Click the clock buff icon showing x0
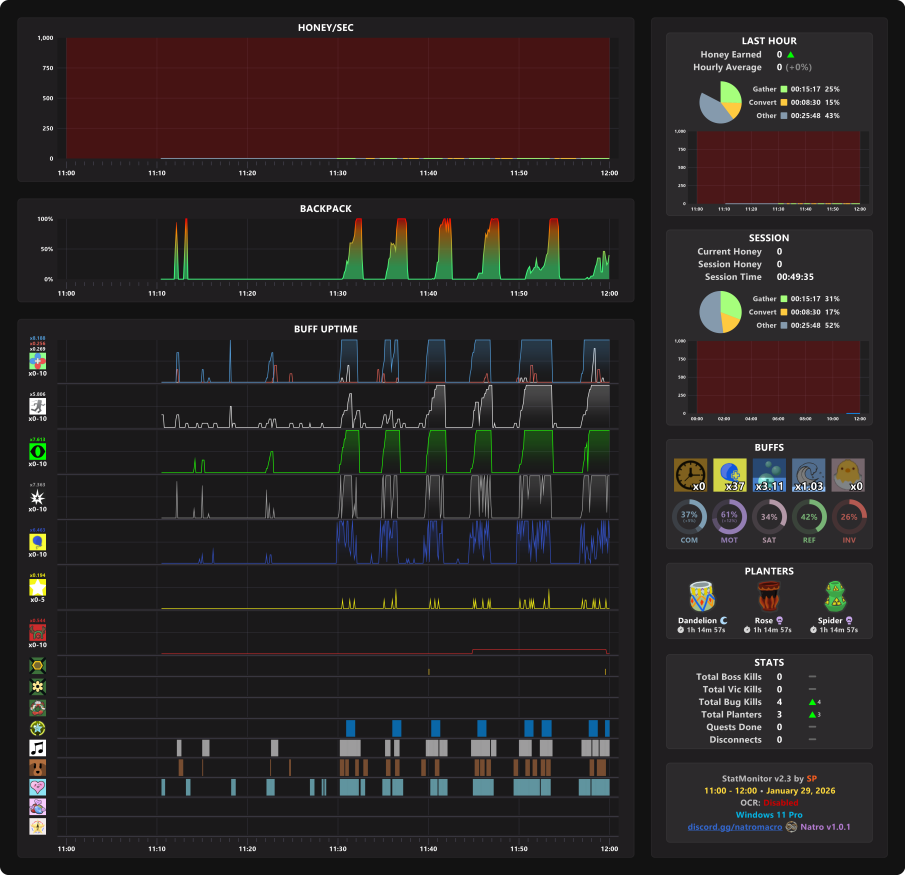Viewport: 905px width, 875px height. coord(690,475)
